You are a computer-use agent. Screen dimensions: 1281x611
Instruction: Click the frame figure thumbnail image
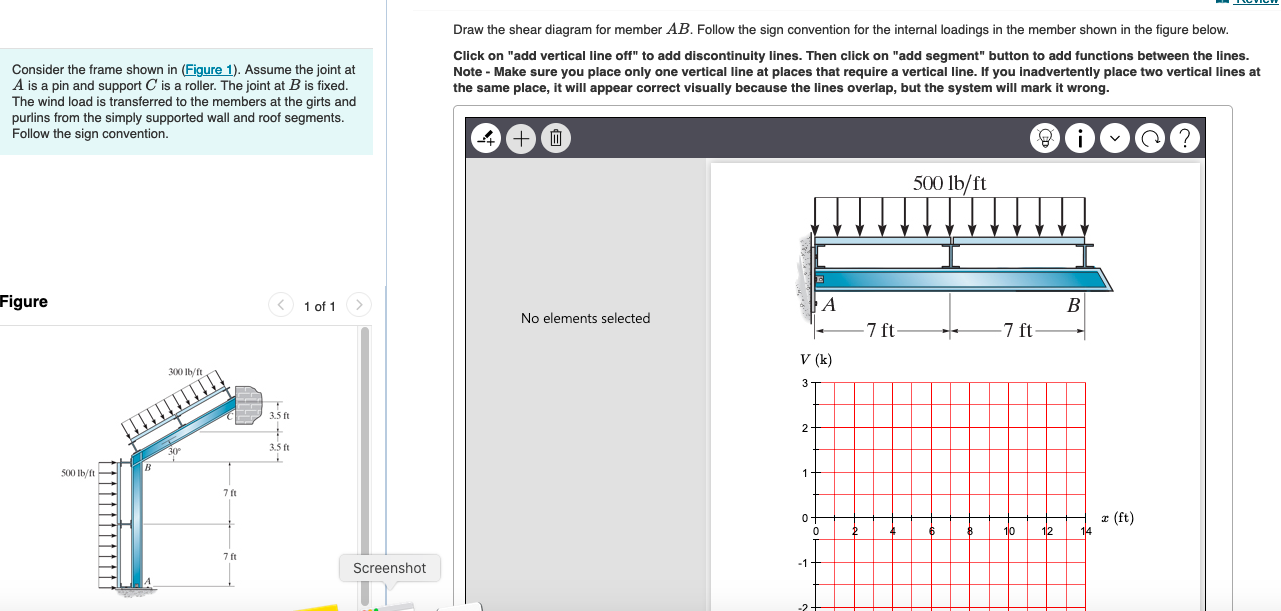click(x=176, y=480)
